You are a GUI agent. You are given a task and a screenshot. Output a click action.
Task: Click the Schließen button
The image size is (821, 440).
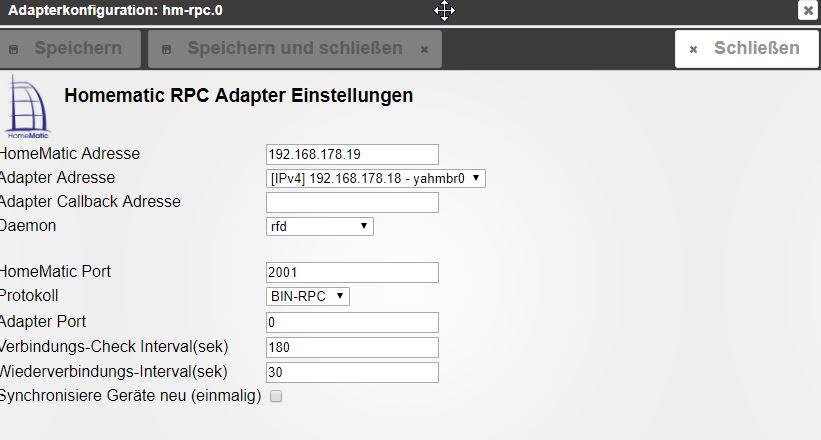point(746,49)
